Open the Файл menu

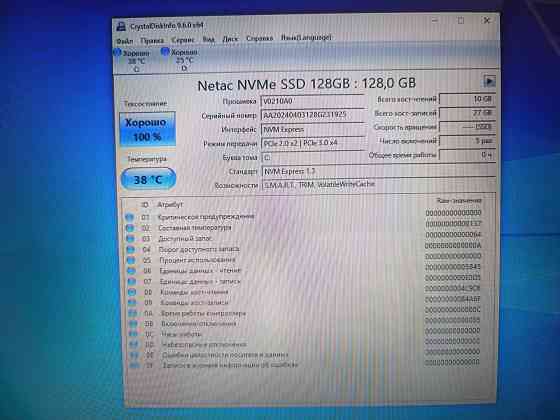(x=125, y=41)
